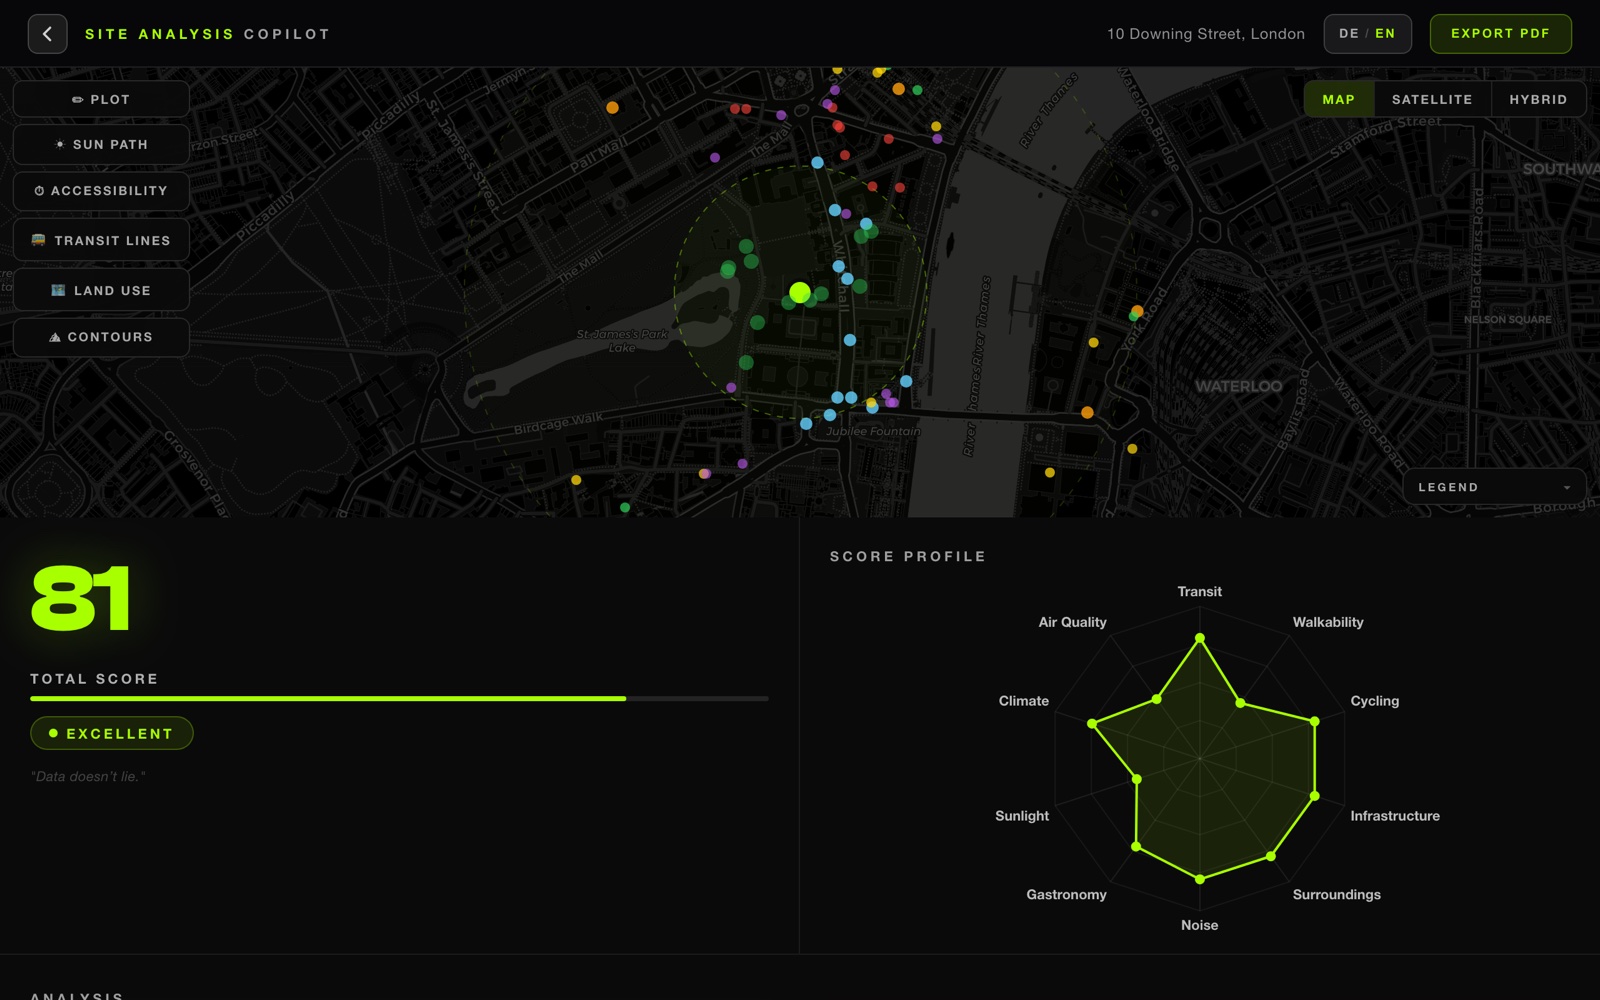Click the Air Quality radar label

pyautogui.click(x=1072, y=622)
